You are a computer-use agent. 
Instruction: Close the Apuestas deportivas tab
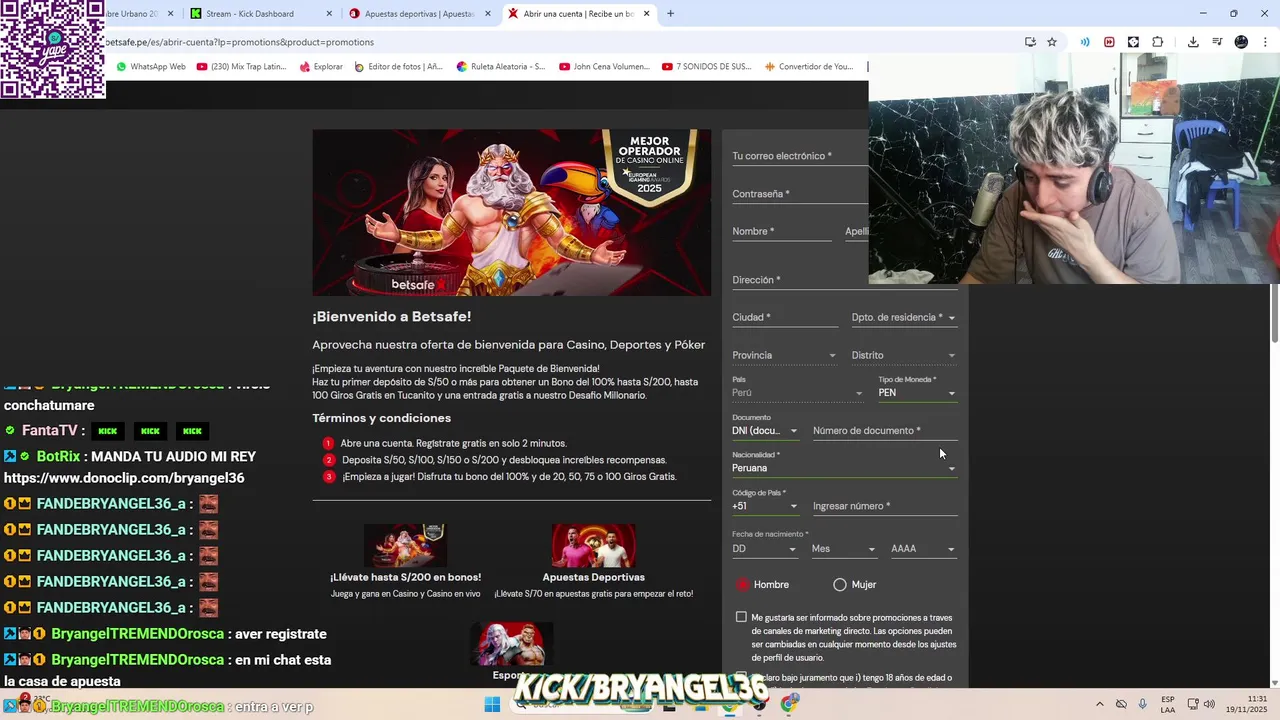point(488,14)
